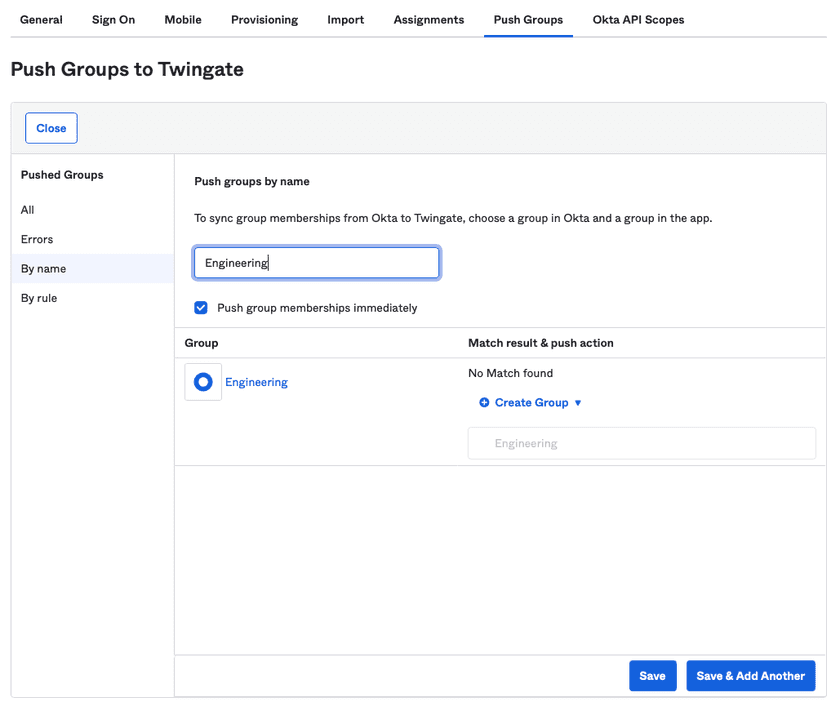
Task: Switch to the Sign On tab
Action: (x=113, y=20)
